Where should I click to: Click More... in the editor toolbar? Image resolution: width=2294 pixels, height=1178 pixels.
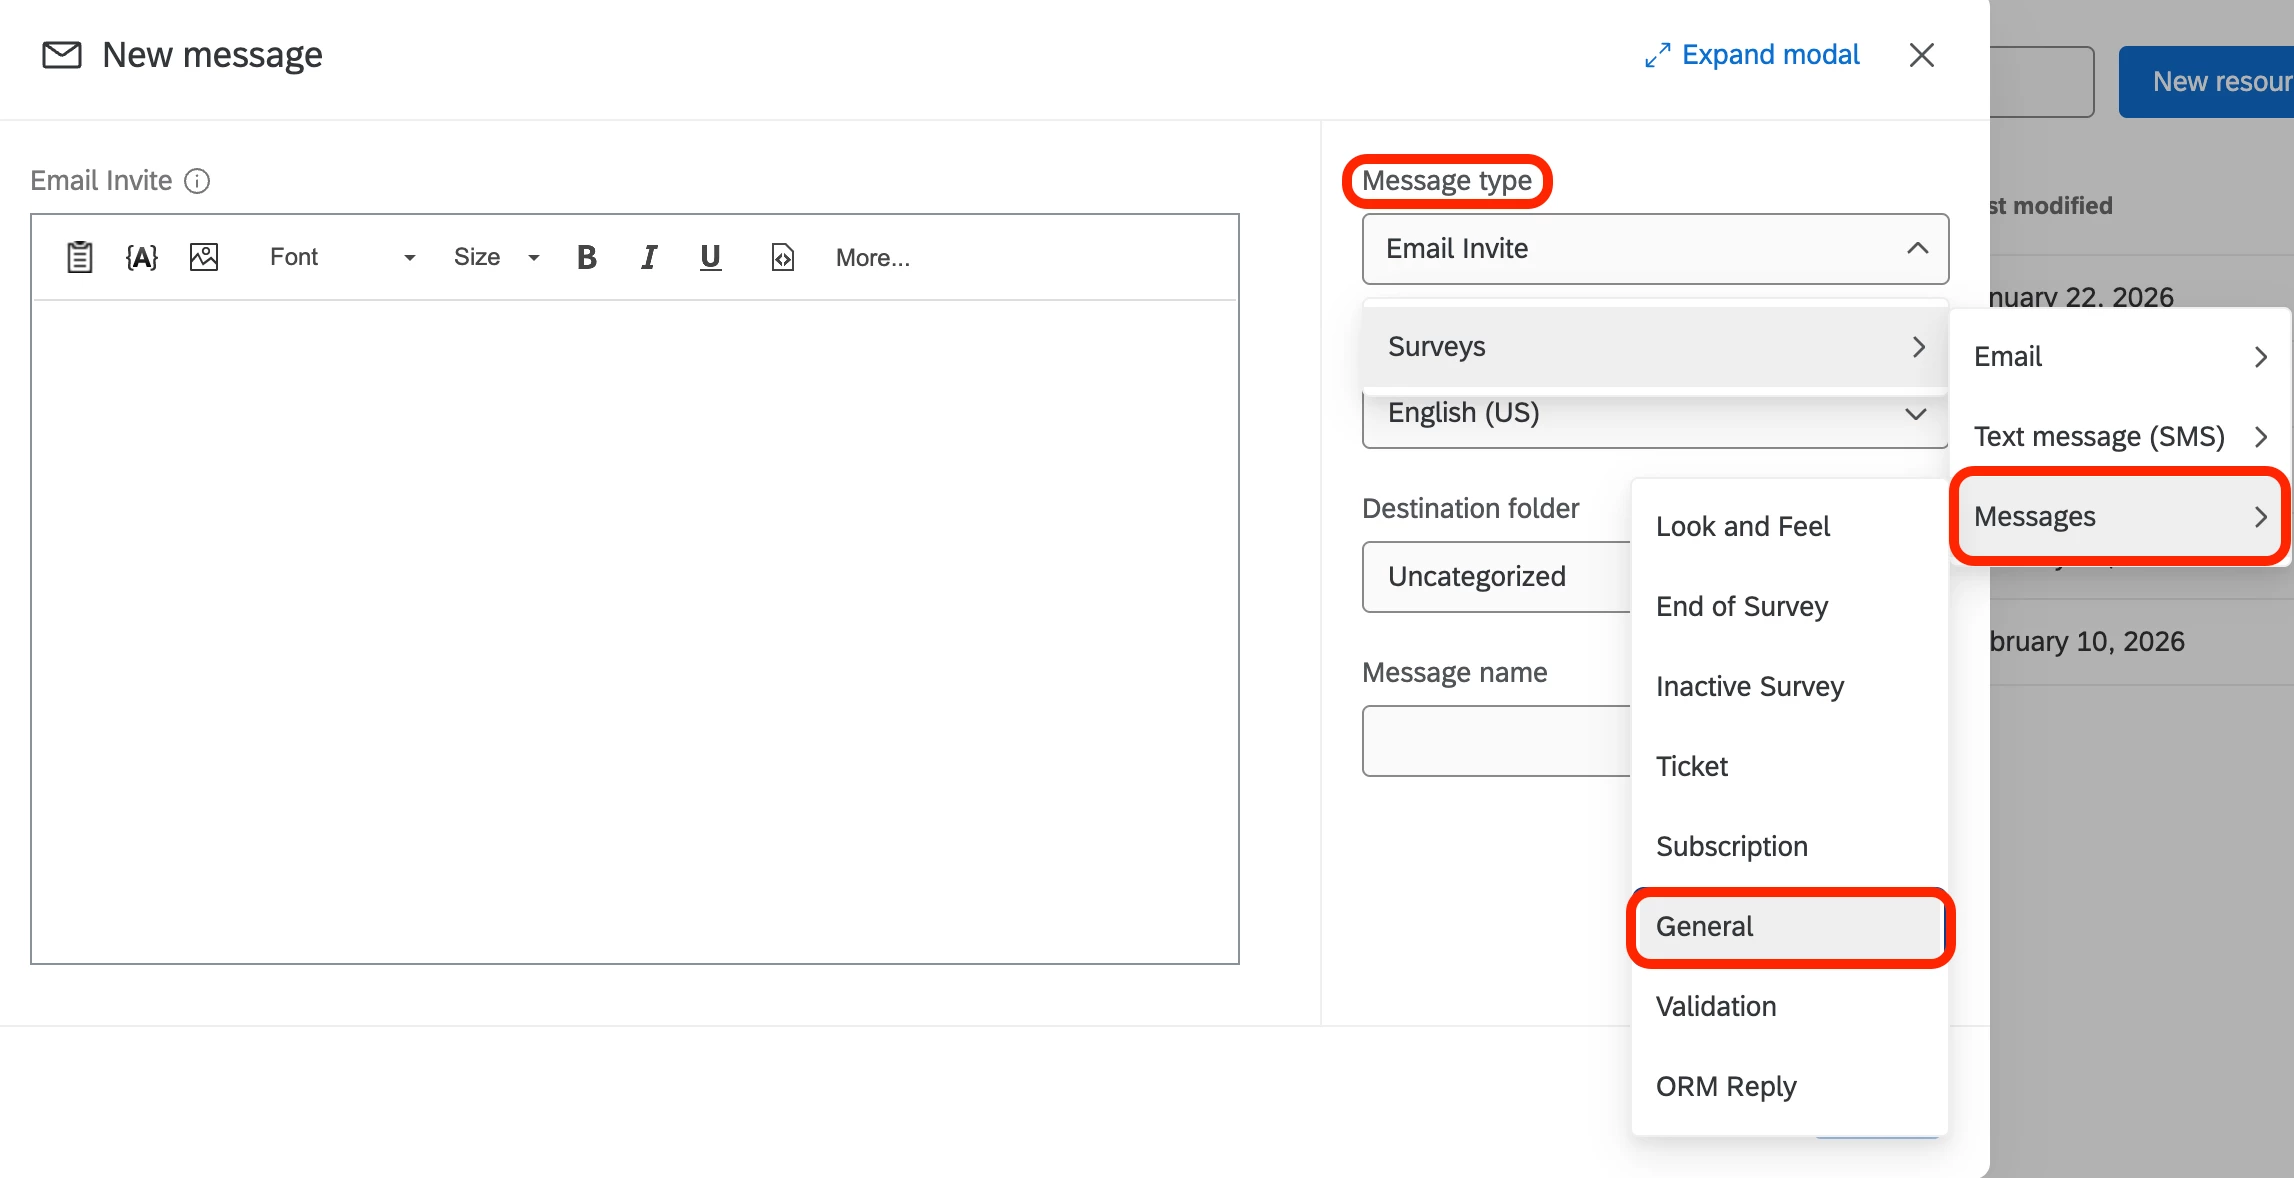tap(873, 258)
